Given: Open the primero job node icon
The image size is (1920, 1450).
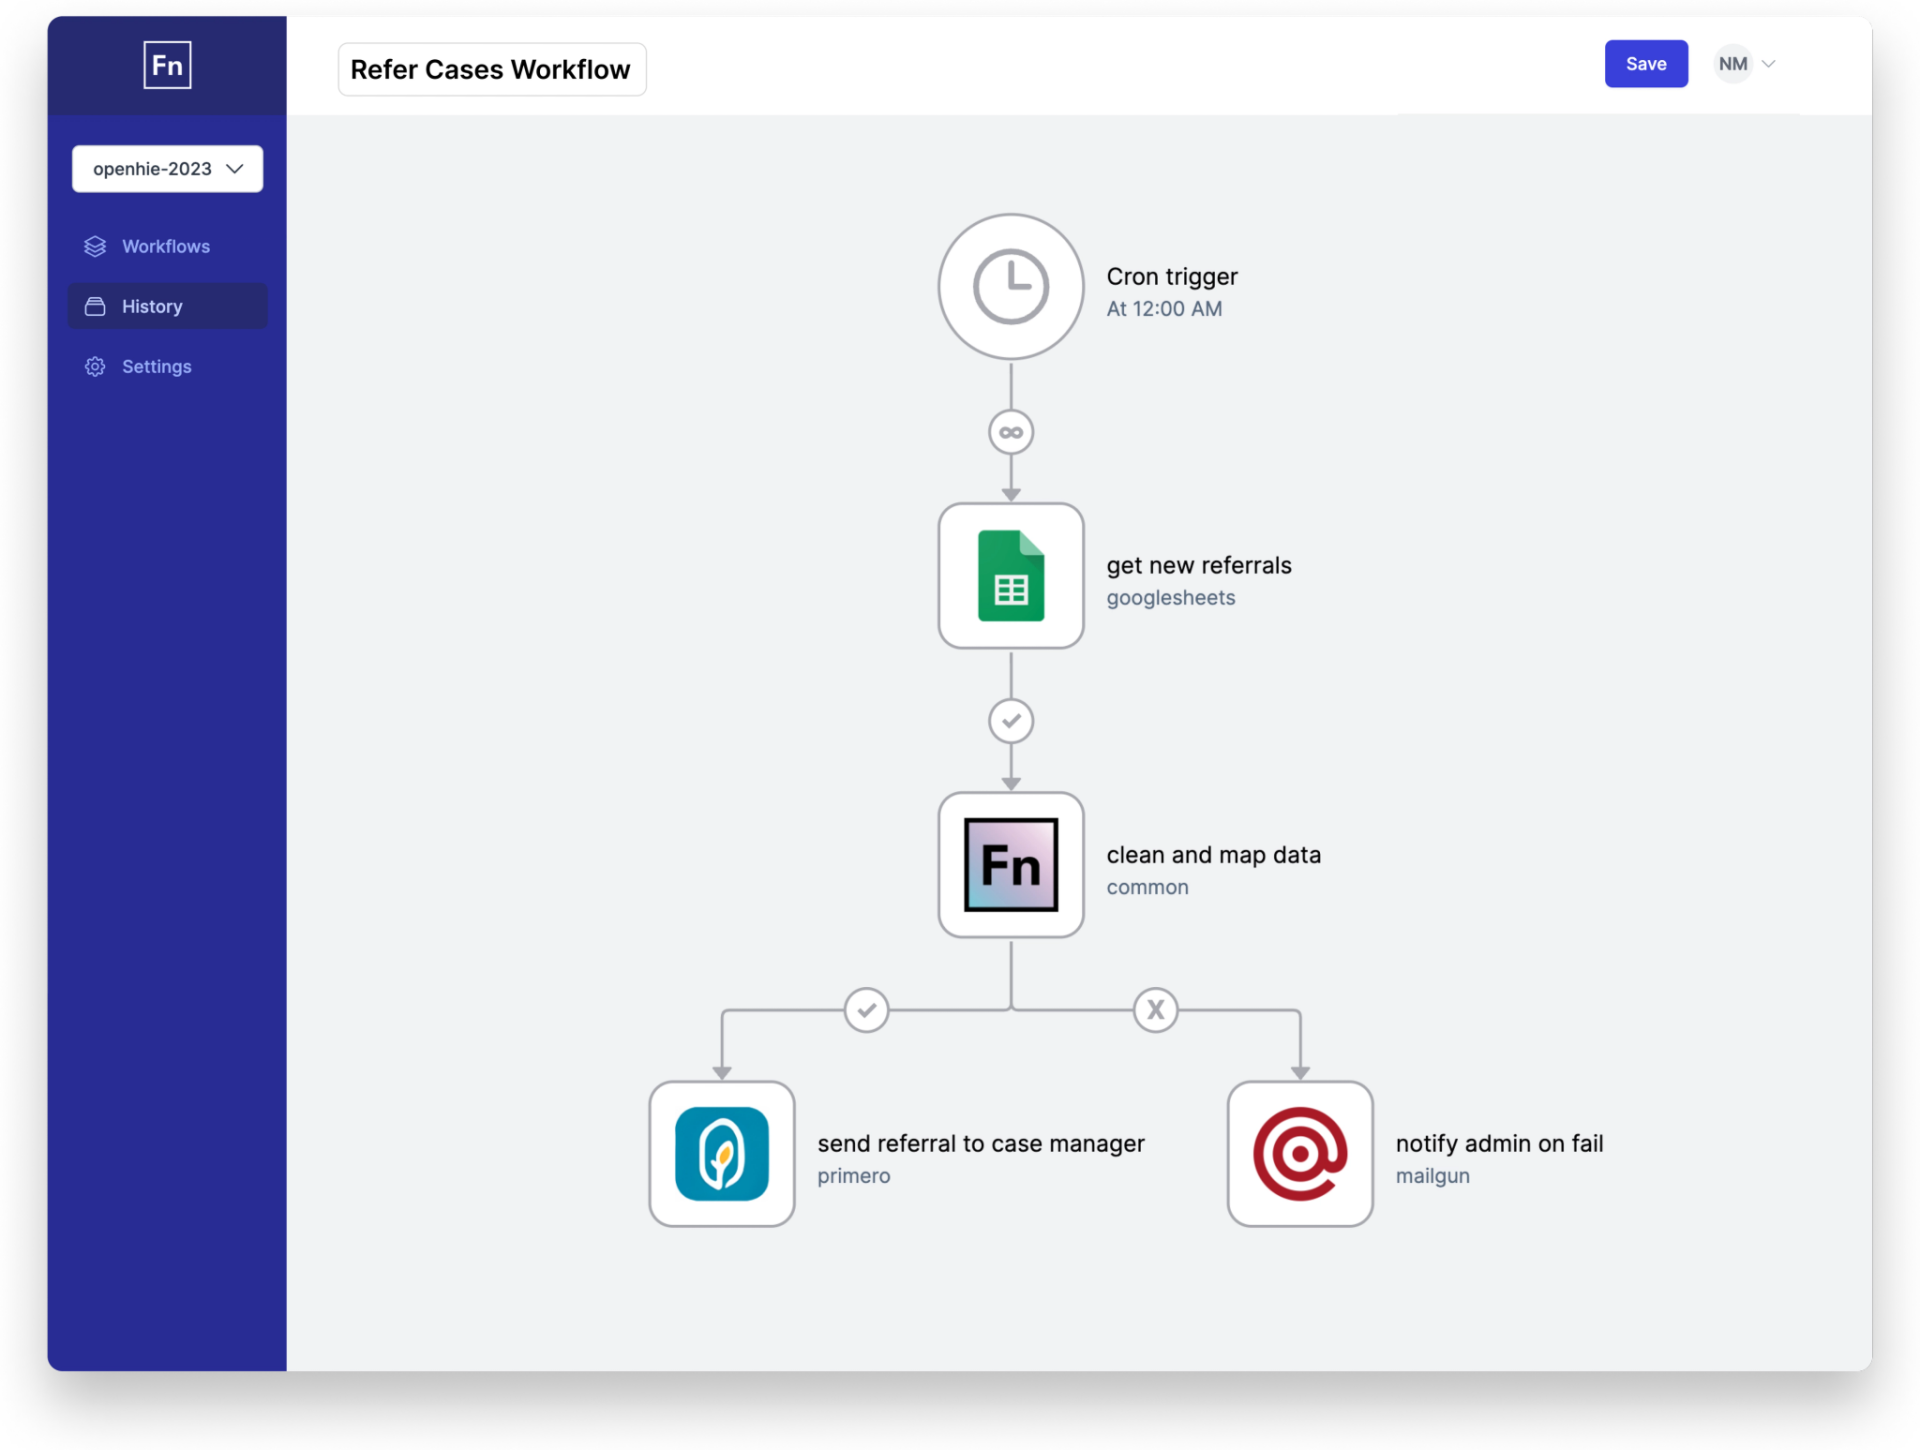Looking at the screenshot, I should point(721,1153).
